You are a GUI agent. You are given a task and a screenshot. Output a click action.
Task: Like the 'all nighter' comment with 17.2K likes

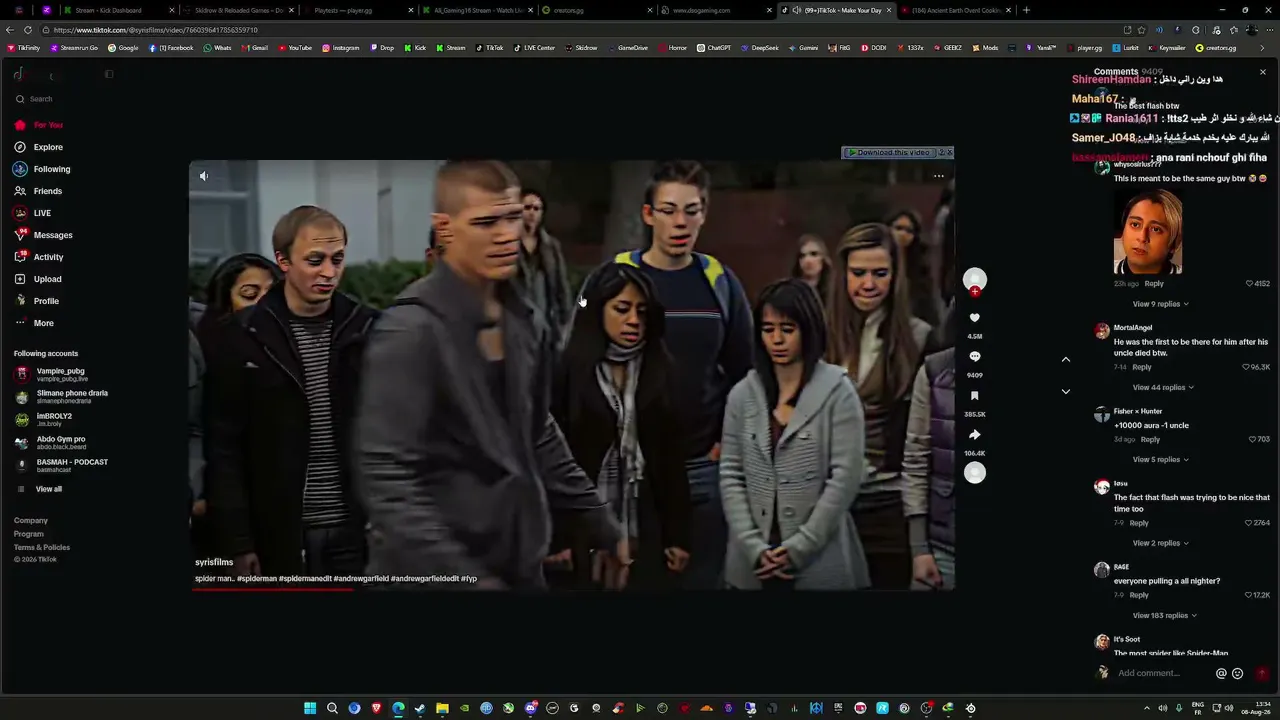pos(1249,595)
